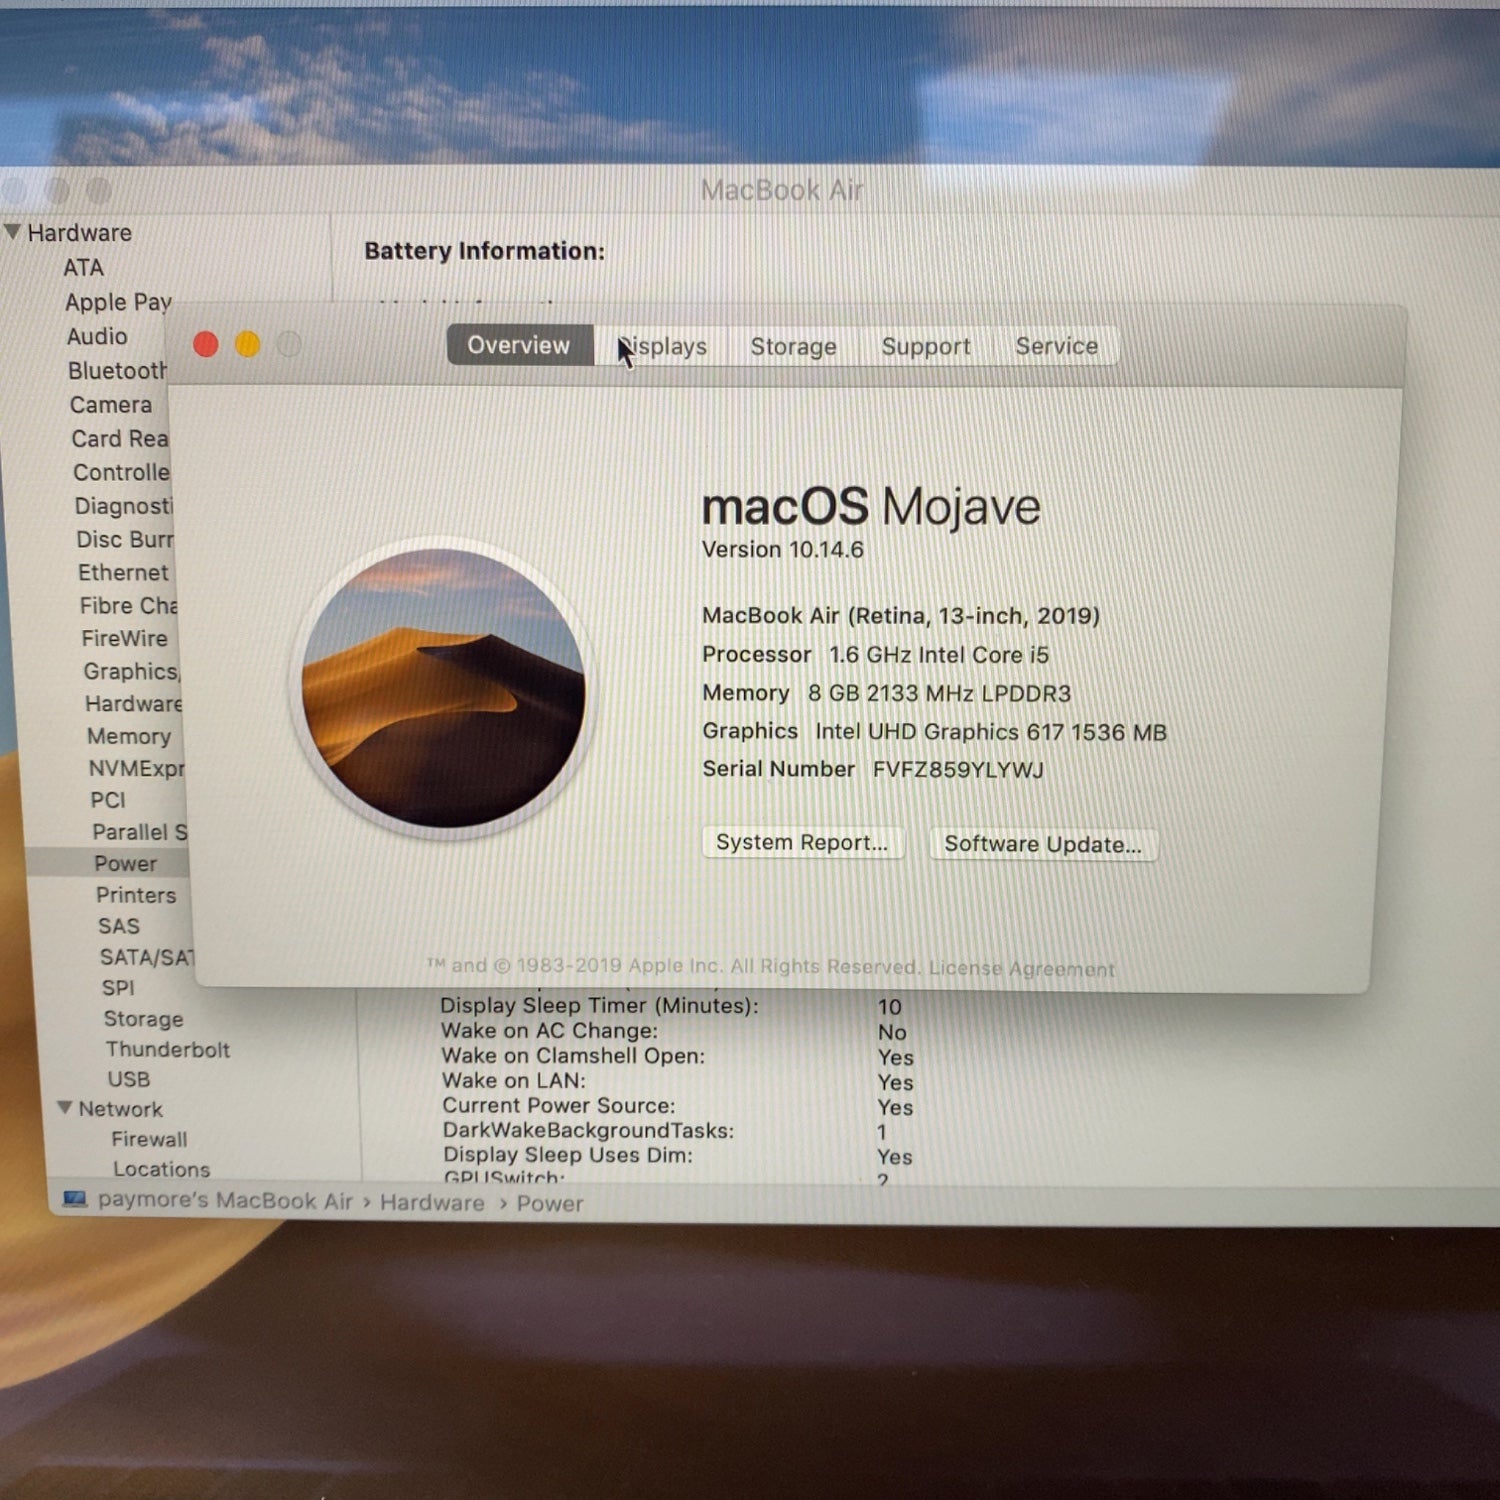The image size is (1500, 1500).
Task: Open Software Update... button
Action: [x=1043, y=844]
